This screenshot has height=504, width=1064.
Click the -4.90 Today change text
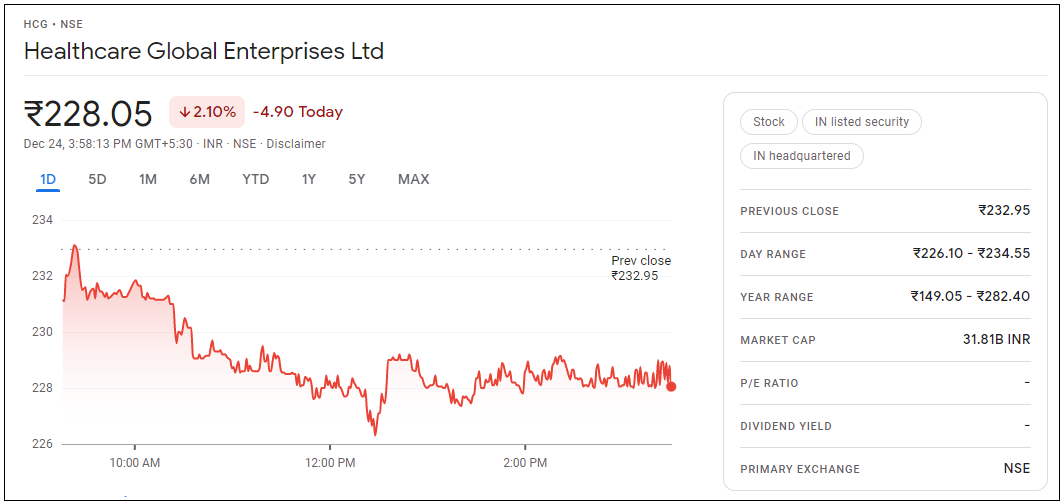tap(298, 112)
